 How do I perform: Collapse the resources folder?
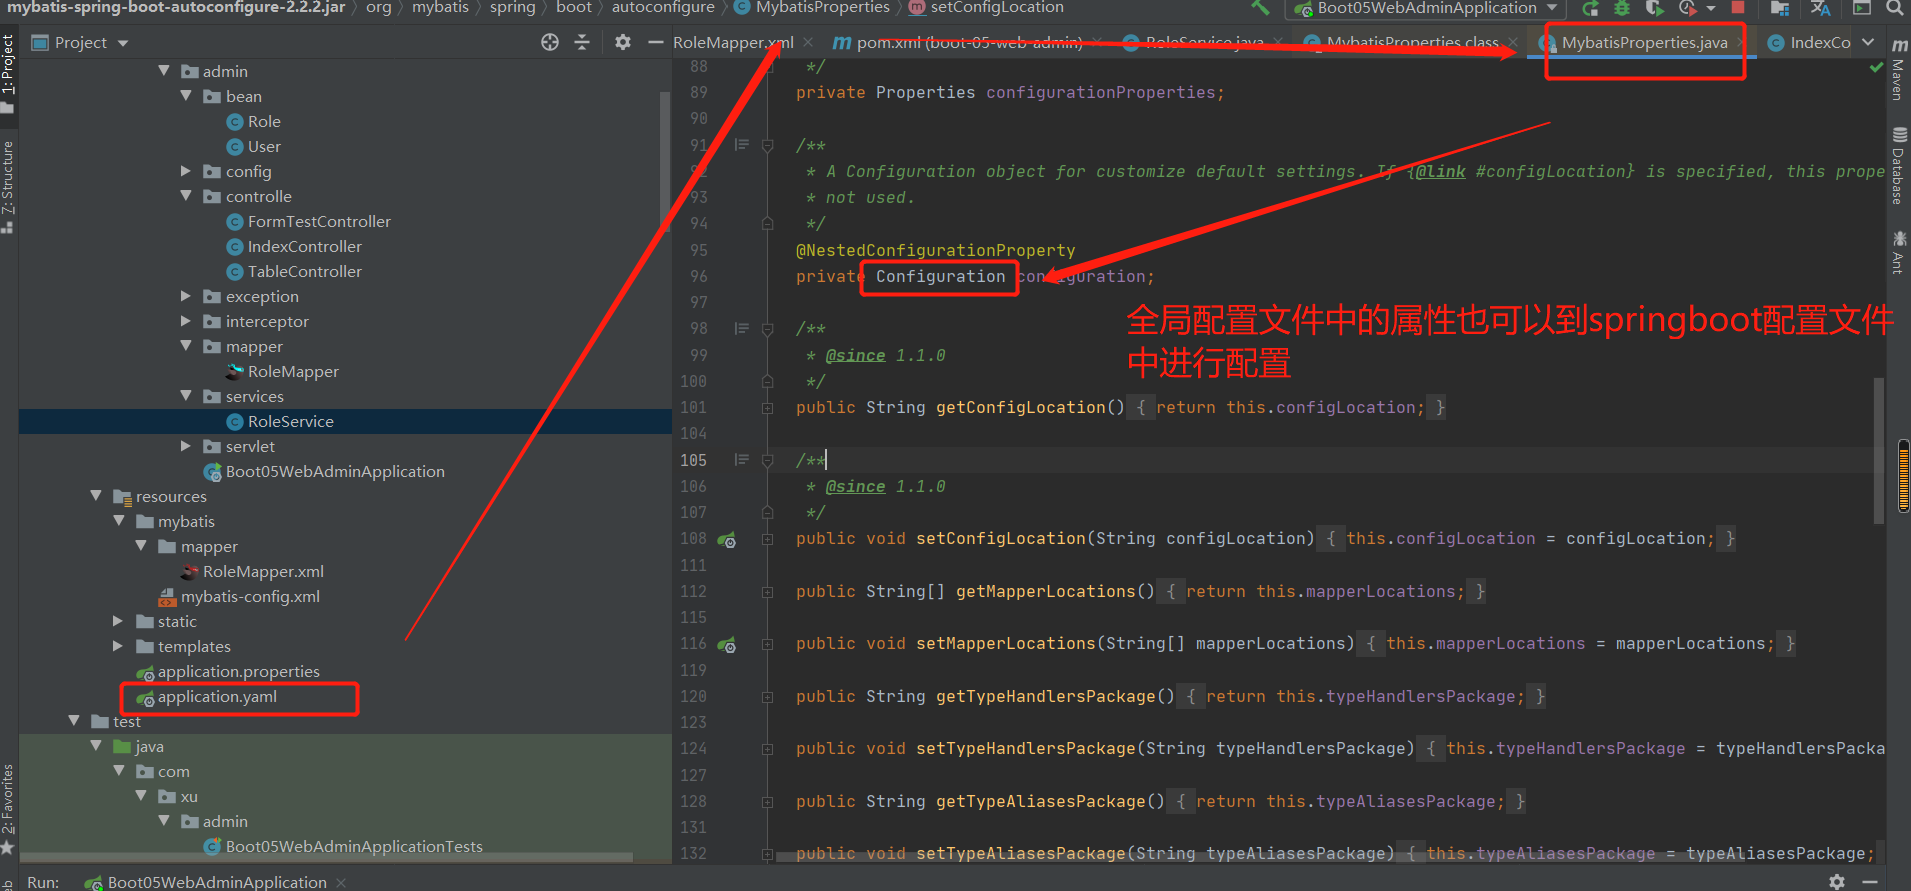coord(96,496)
